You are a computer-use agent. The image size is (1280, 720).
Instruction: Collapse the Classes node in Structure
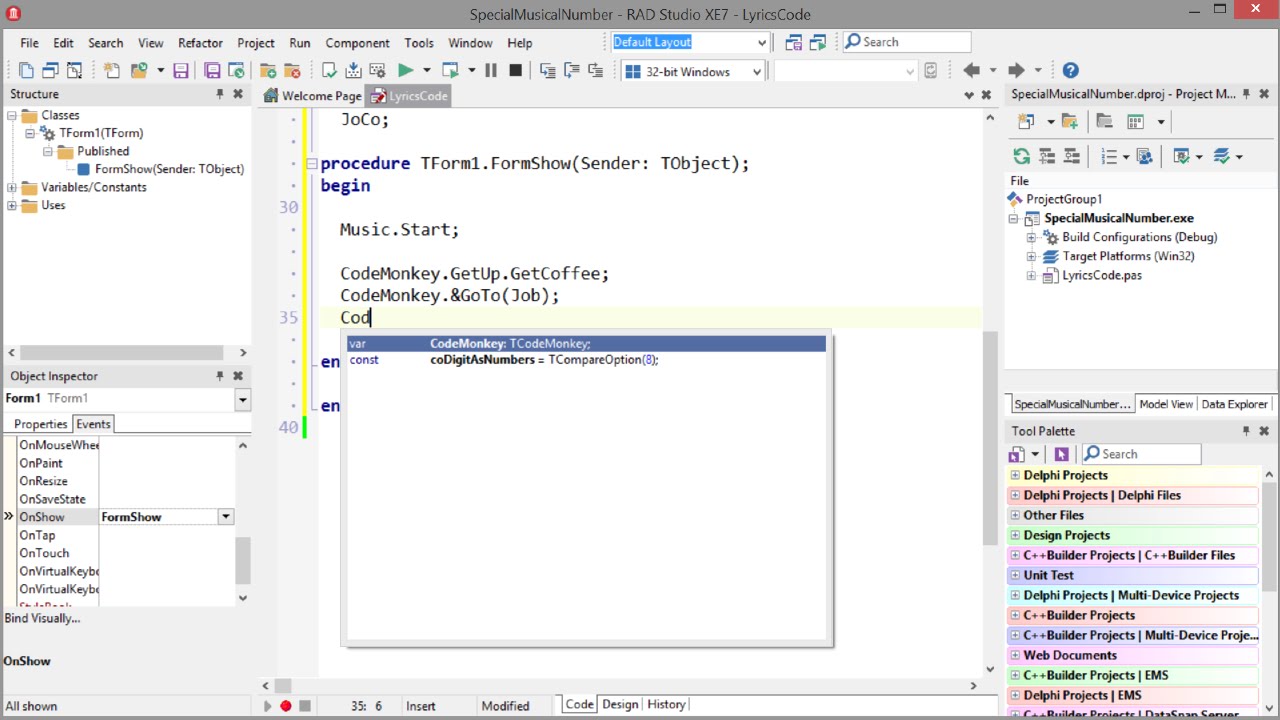coord(12,115)
